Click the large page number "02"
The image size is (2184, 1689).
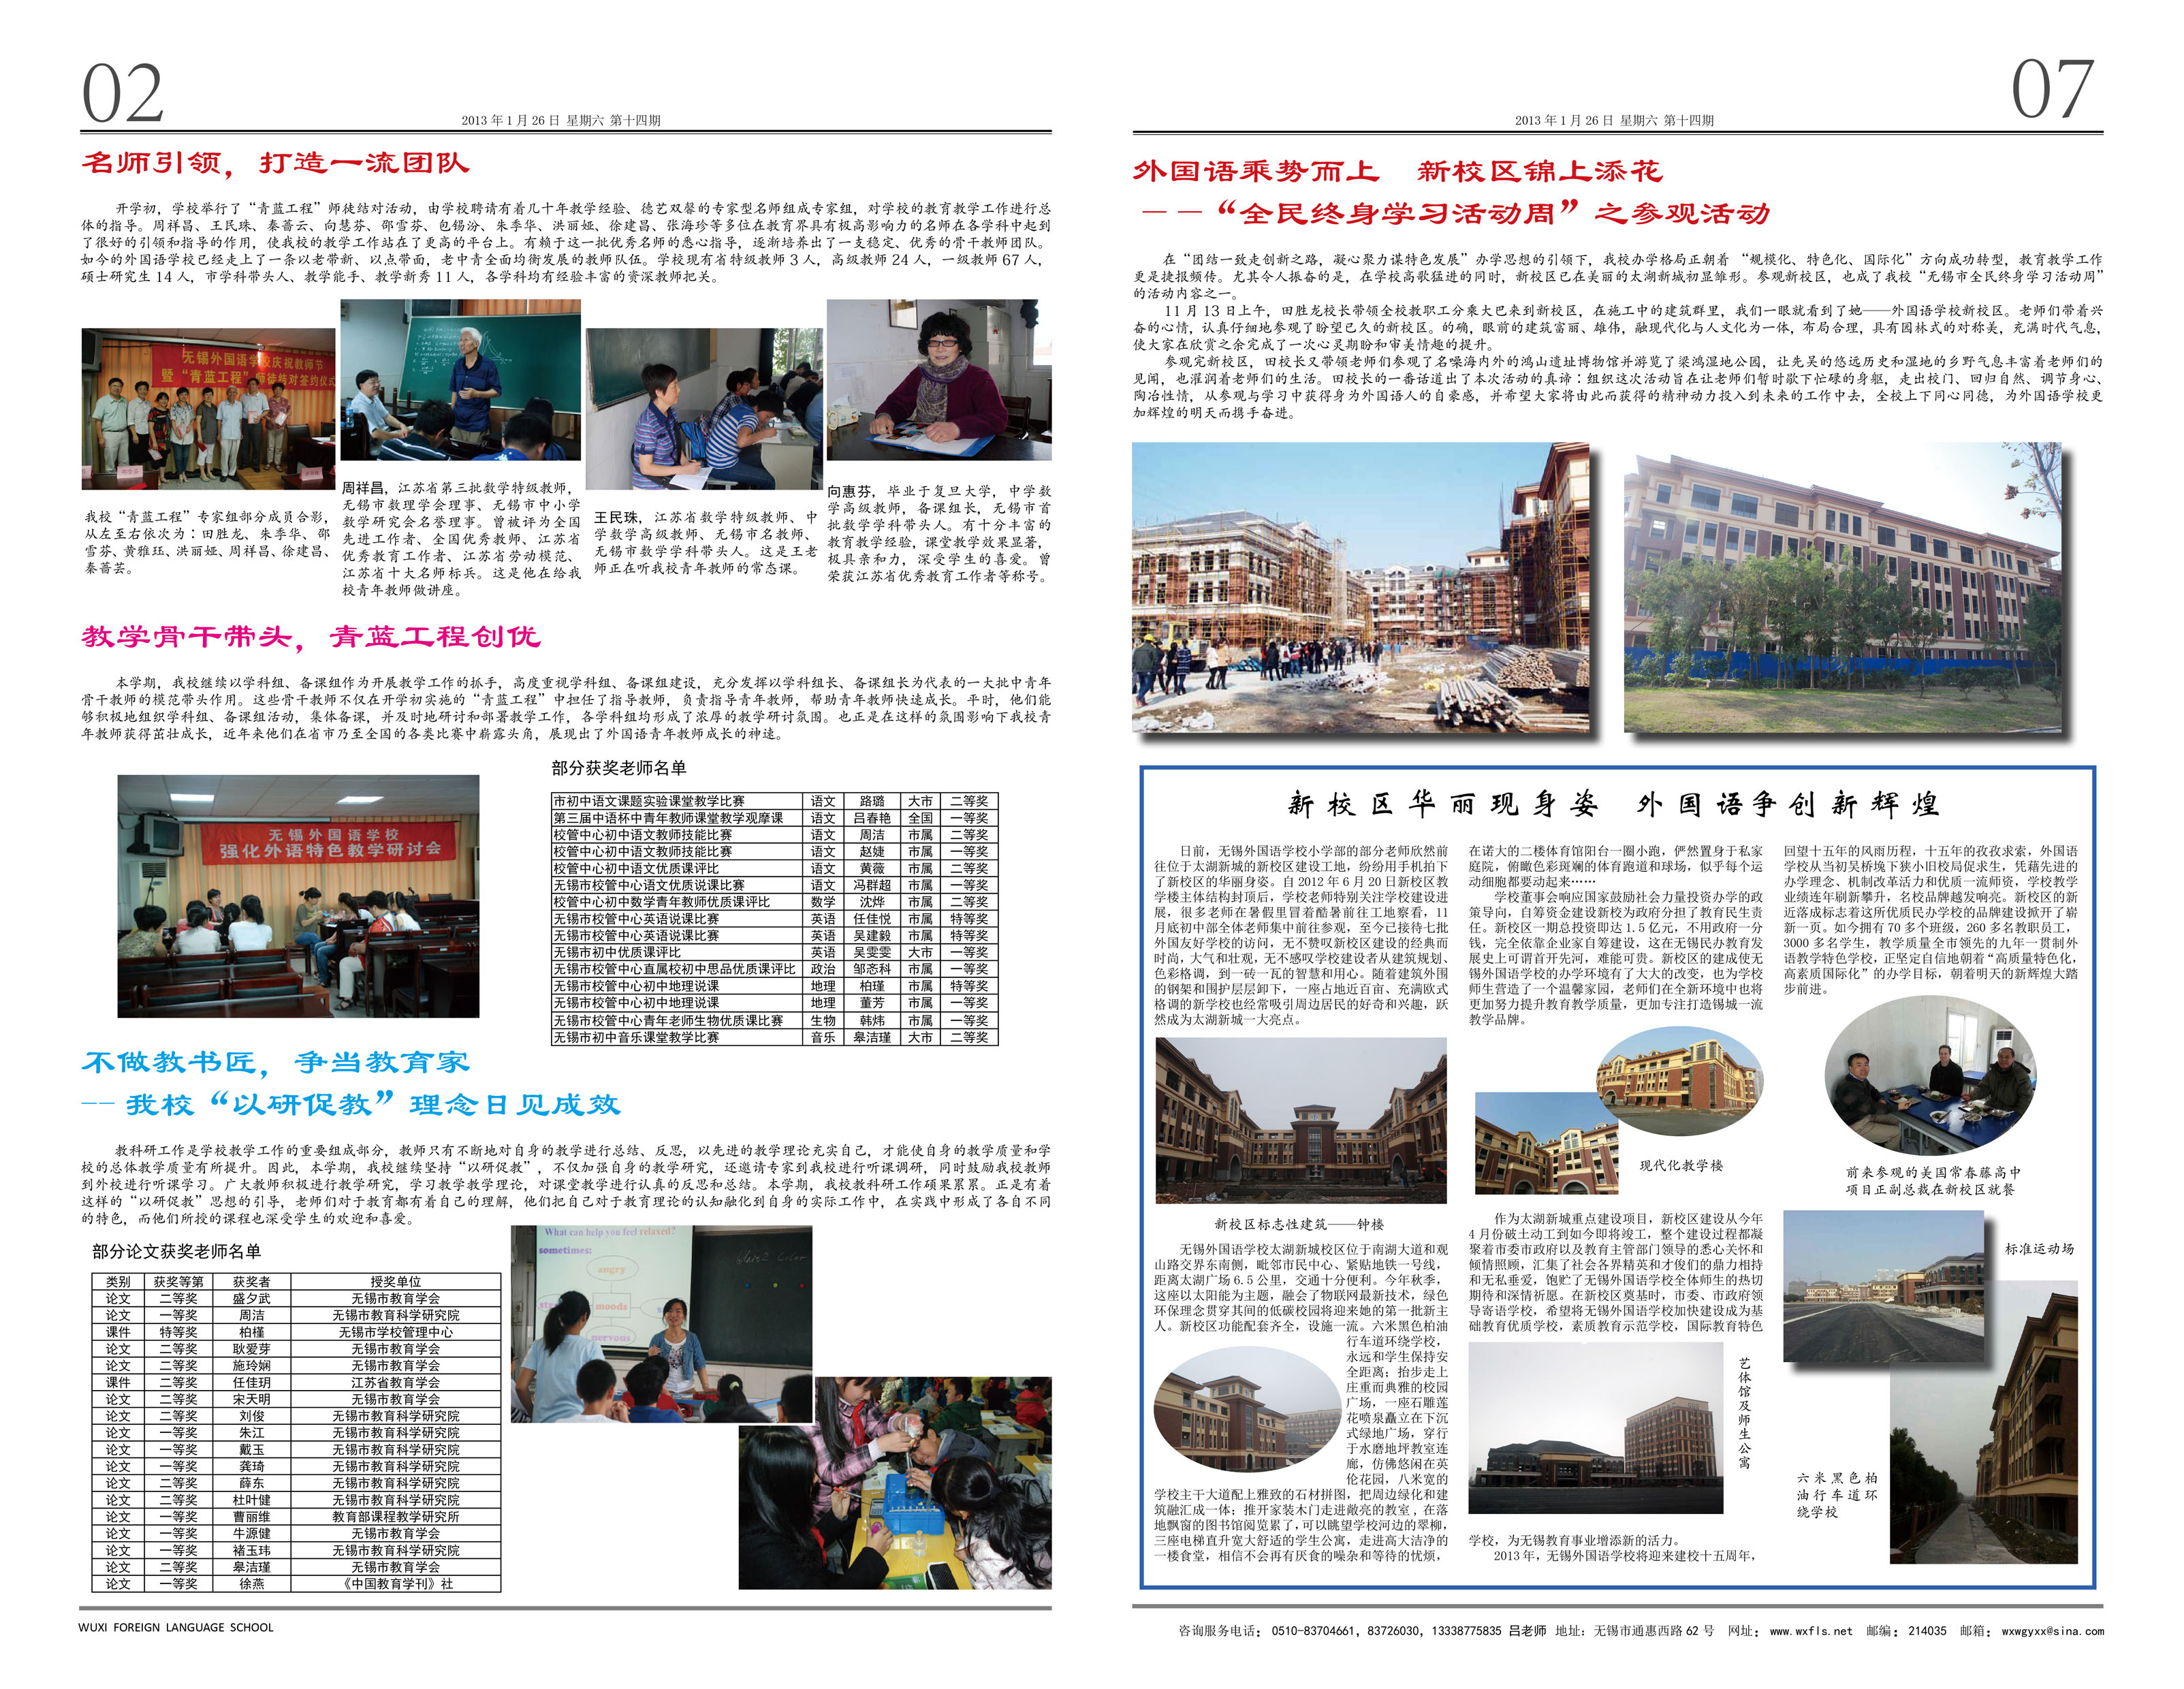pos(123,93)
